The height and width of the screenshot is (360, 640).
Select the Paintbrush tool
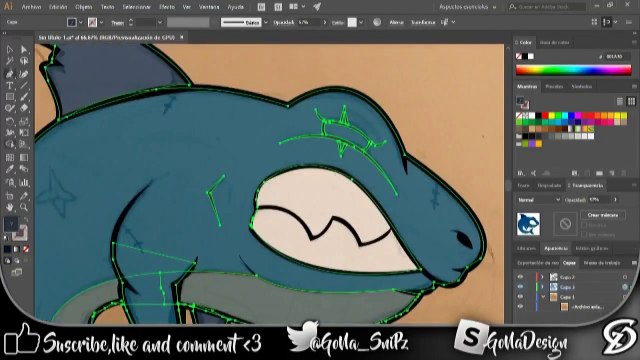click(24, 97)
